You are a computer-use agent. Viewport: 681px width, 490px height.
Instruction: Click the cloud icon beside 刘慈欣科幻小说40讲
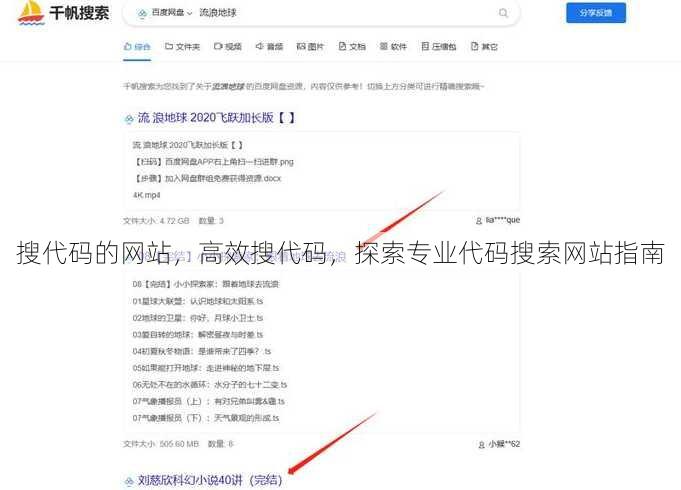click(129, 481)
